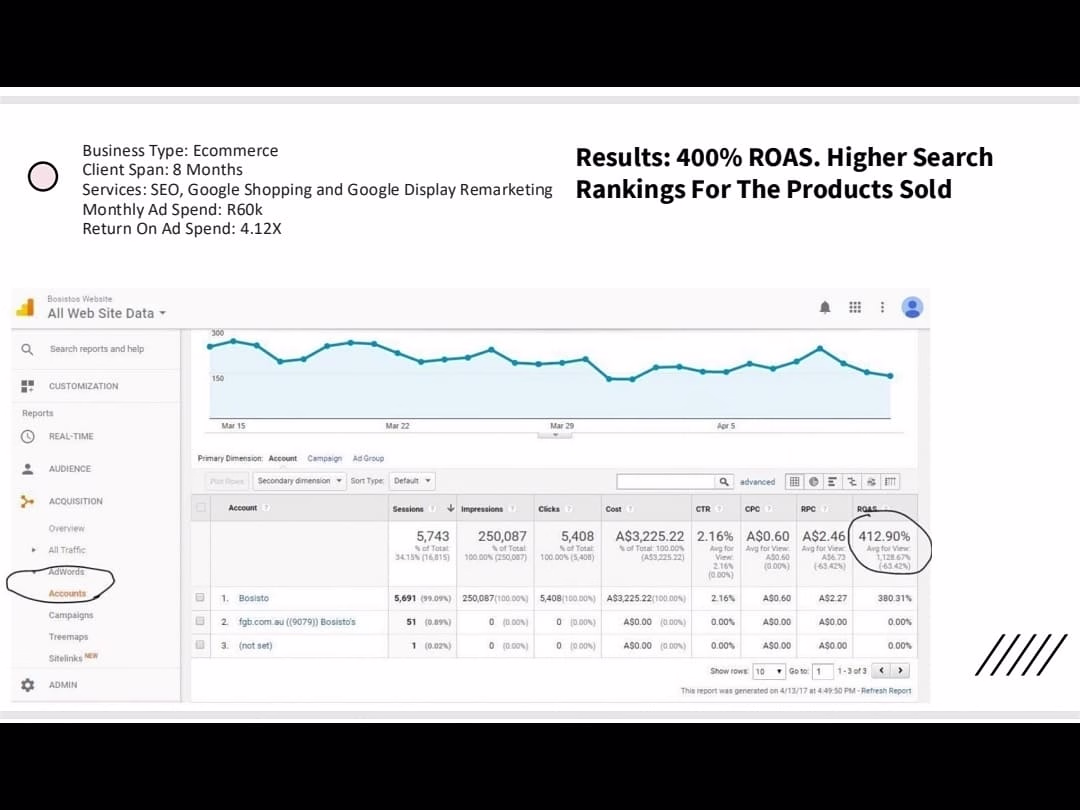Expand the All Traffic section
The width and height of the screenshot is (1080, 810).
click(34, 550)
